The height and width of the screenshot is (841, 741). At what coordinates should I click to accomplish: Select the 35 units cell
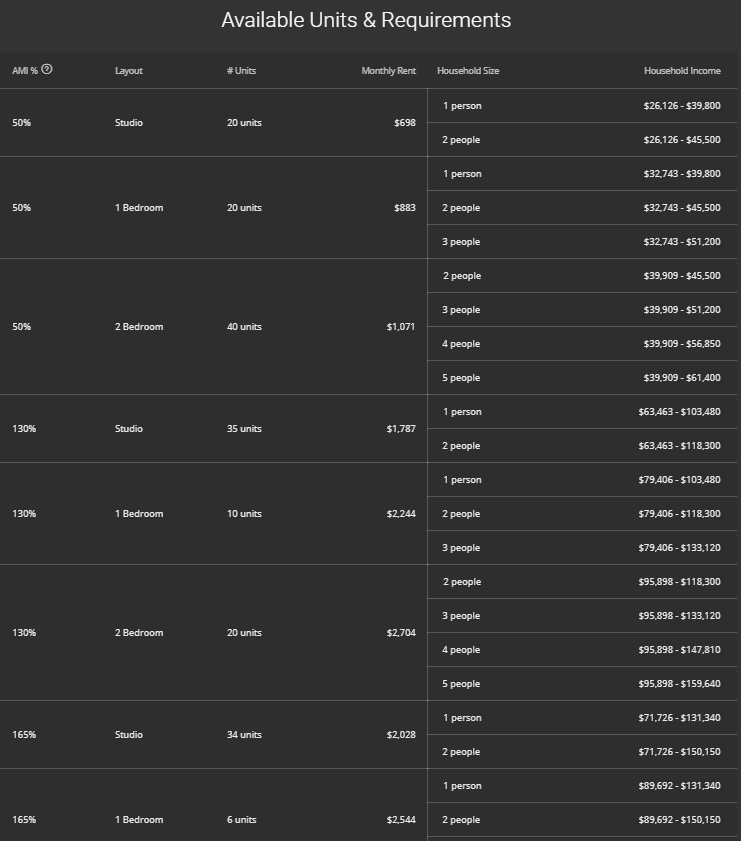click(244, 429)
